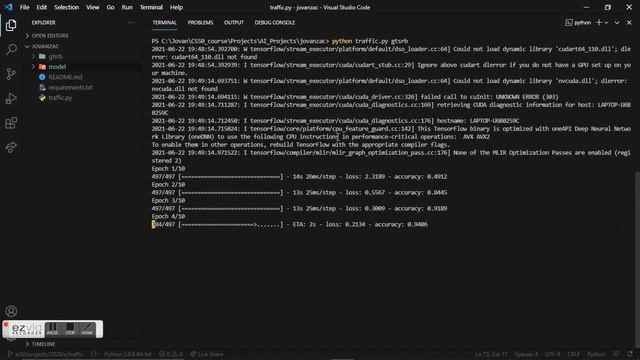Open the requirements.txt file
Screen dimensions: 640x360
71,87
